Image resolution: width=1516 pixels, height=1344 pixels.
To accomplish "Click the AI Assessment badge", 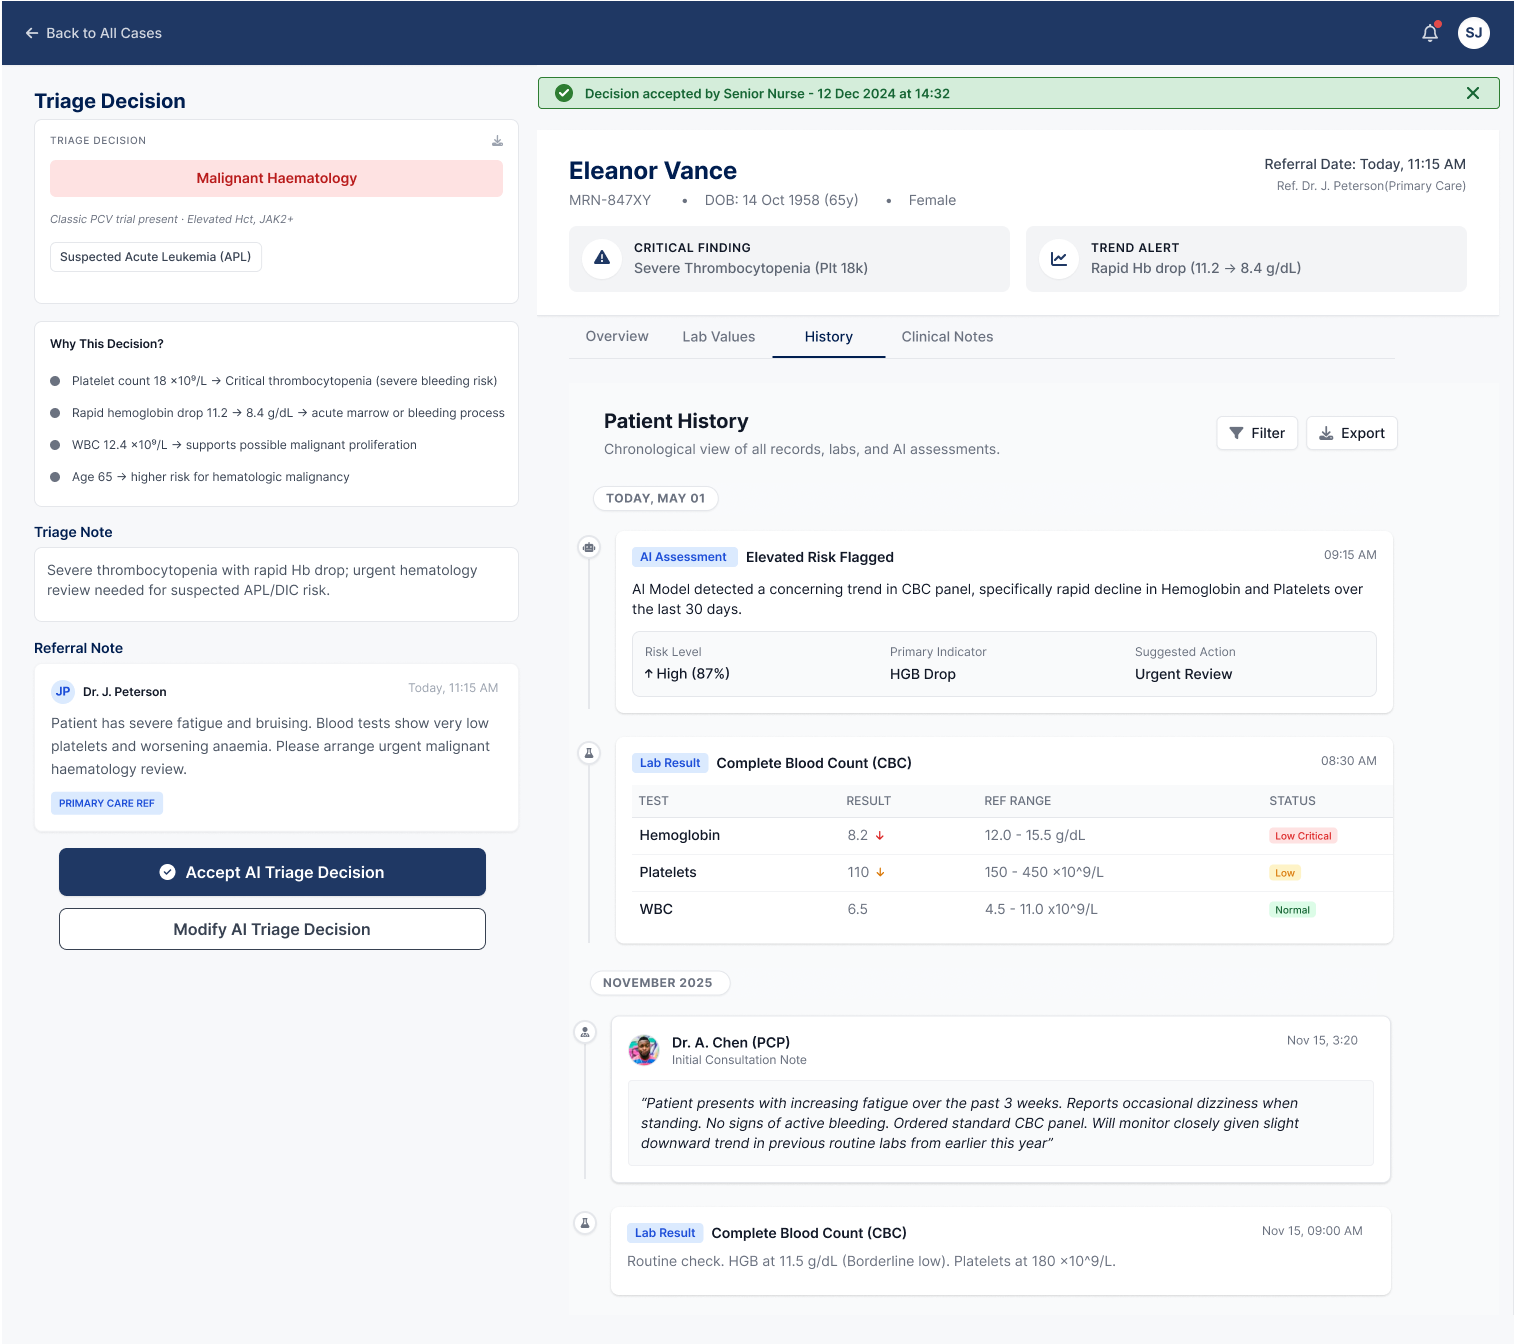I will point(684,557).
